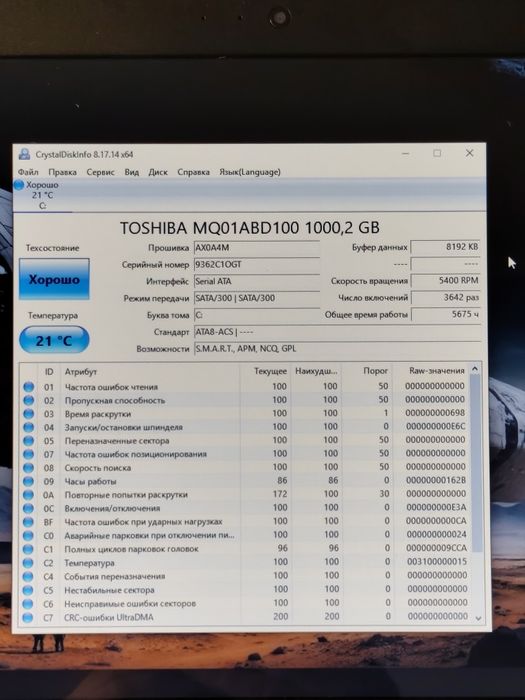Click the Буква тома field C:
The width and height of the screenshot is (525, 700).
[257, 315]
